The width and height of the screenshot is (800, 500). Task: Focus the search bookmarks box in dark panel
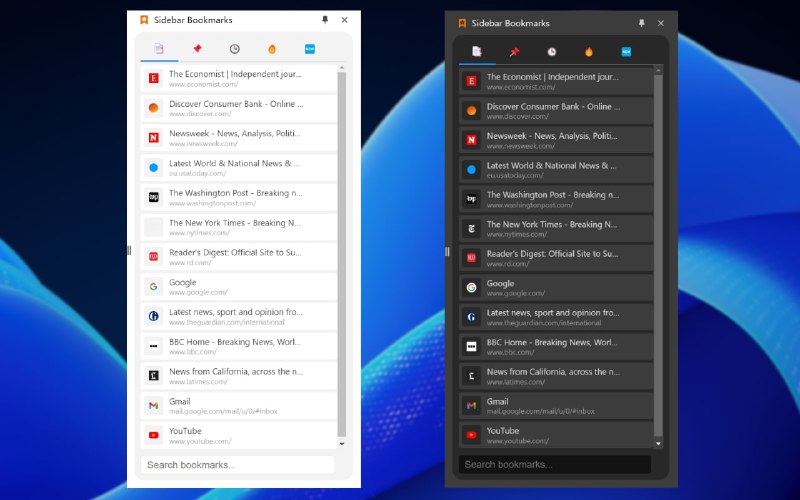pos(554,464)
